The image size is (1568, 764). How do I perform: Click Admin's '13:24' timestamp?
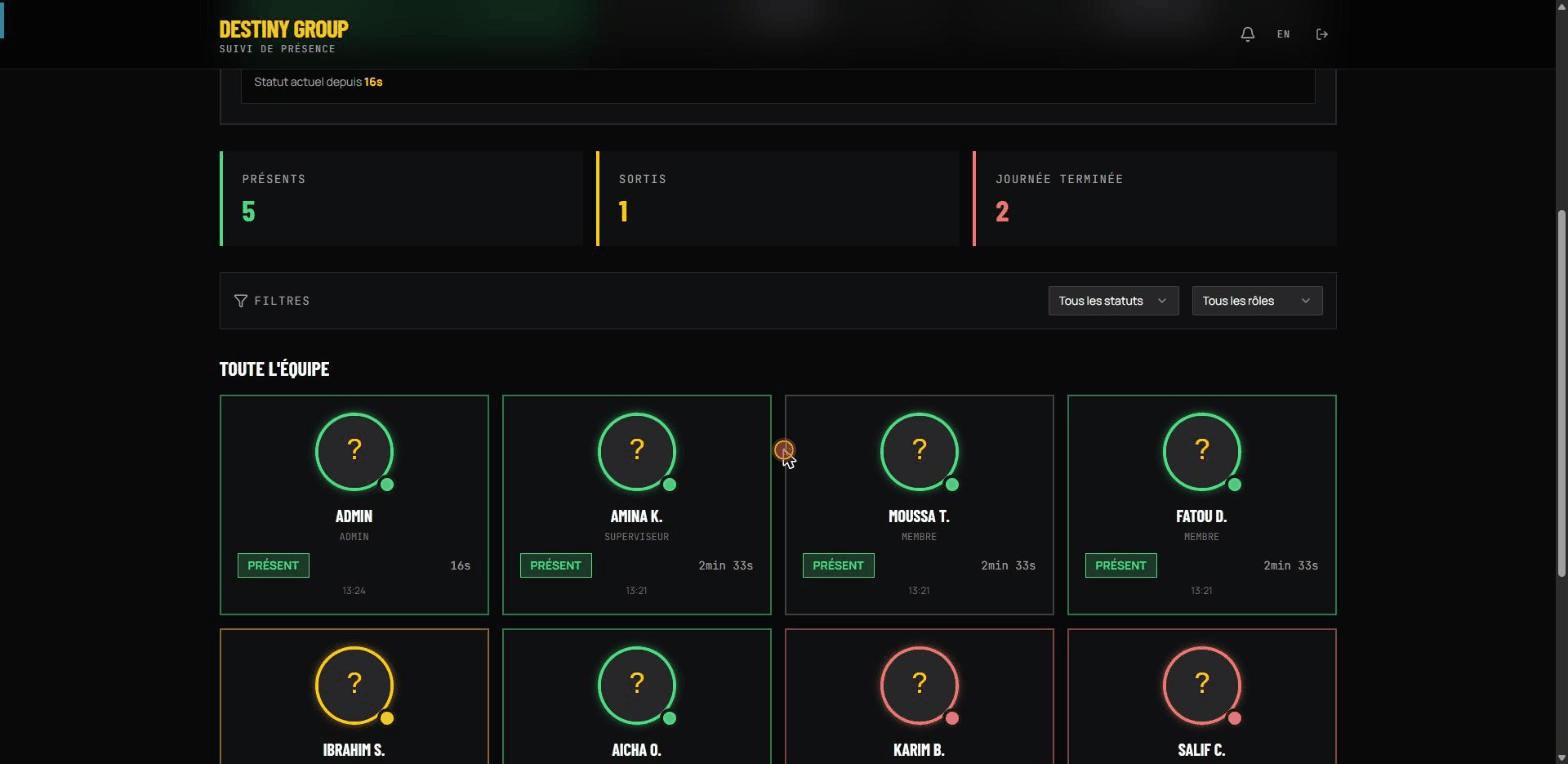point(354,591)
